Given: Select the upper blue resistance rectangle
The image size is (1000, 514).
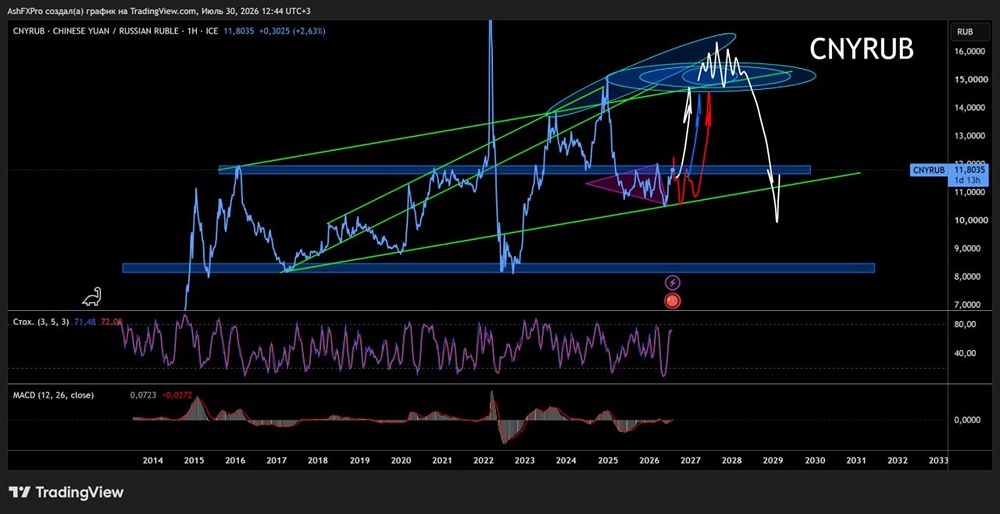Looking at the screenshot, I should point(514,170).
